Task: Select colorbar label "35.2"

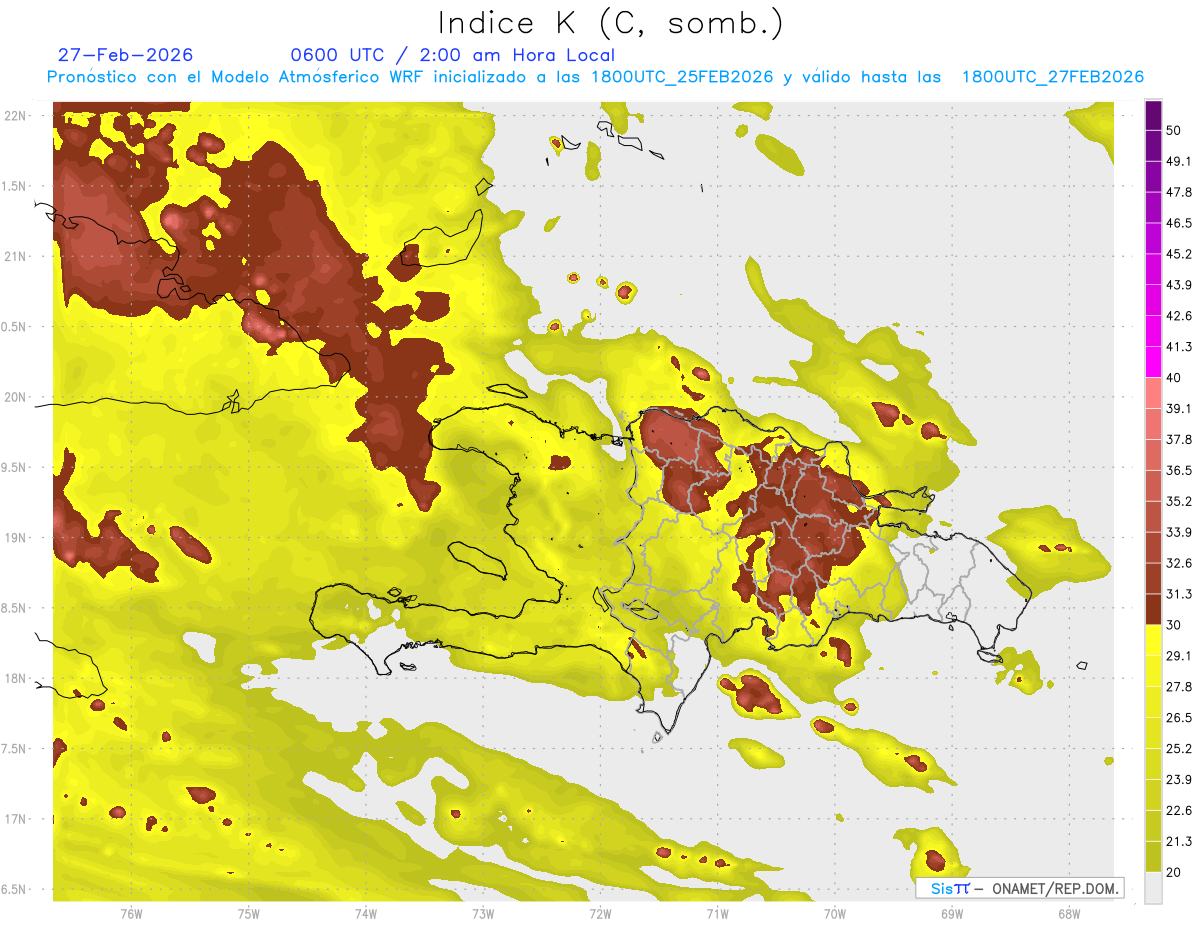Action: [1179, 501]
